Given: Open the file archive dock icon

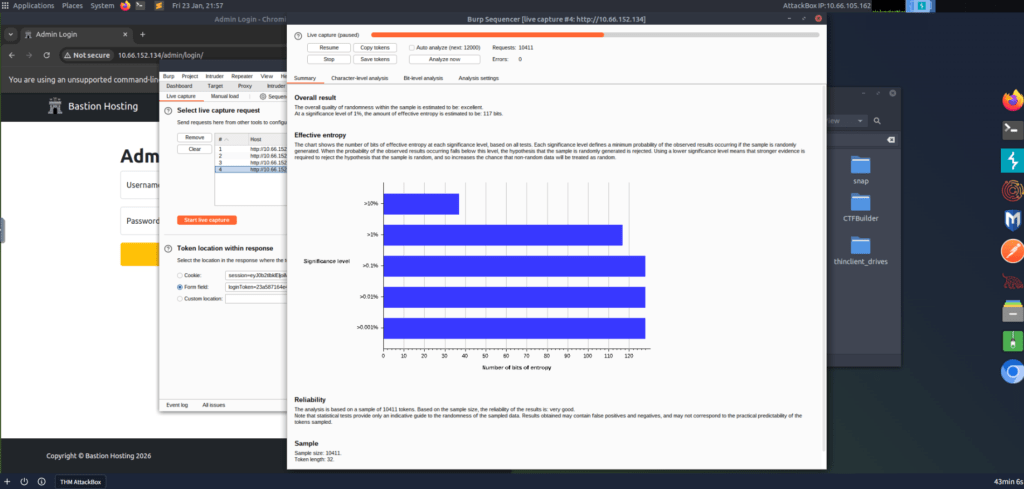Looking at the screenshot, I should pyautogui.click(x=1012, y=311).
